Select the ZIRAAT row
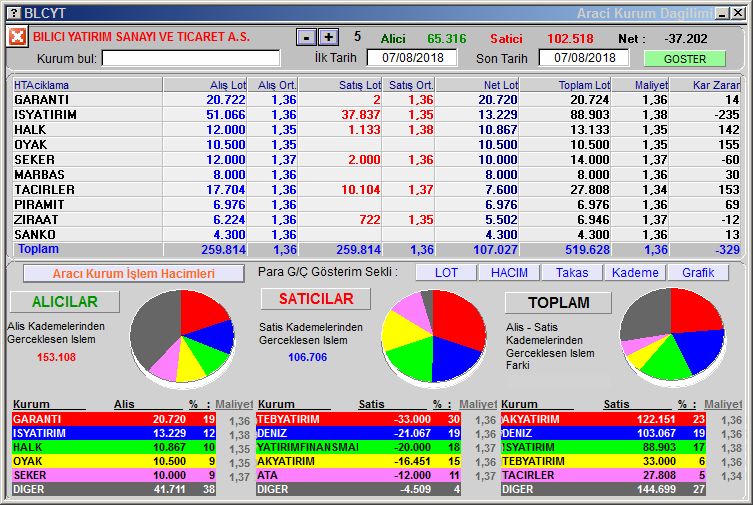Viewport: 753px width, 505px height. click(376, 219)
